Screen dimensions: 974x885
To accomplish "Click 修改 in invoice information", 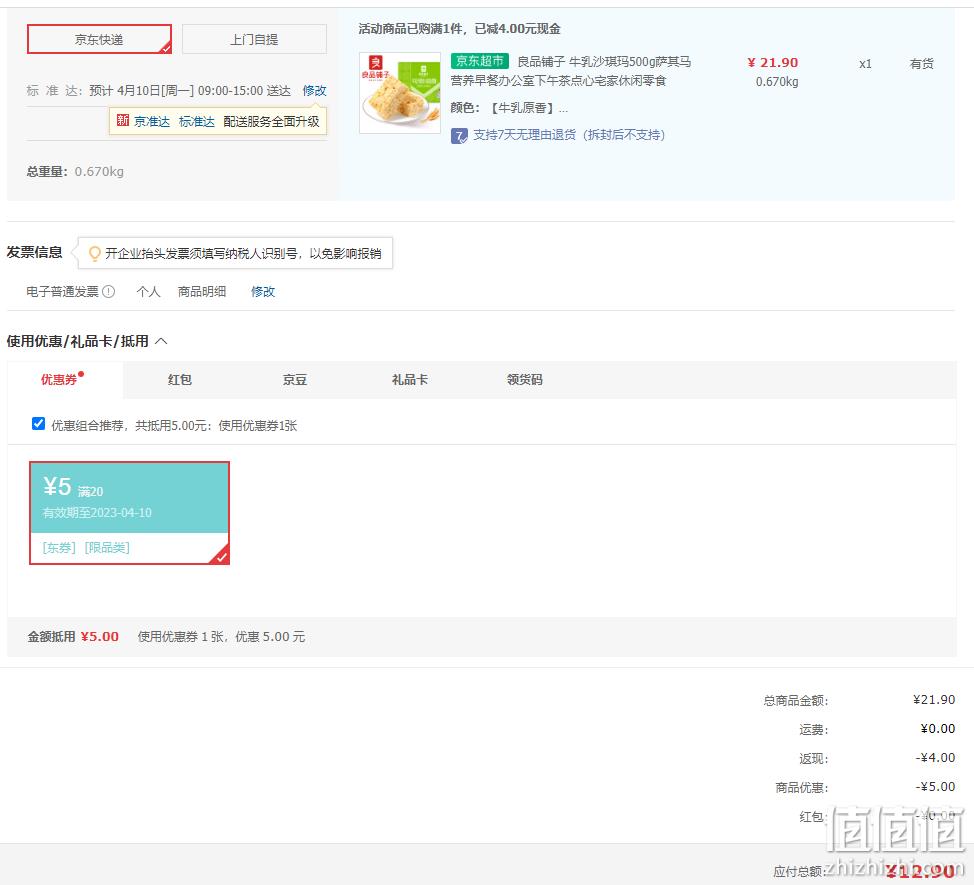I will click(x=263, y=291).
